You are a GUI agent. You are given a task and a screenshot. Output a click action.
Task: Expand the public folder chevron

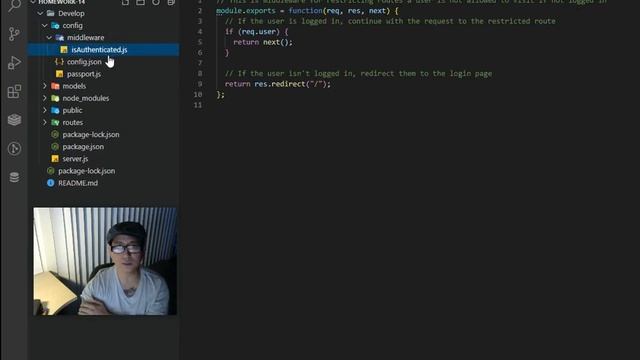(x=45, y=110)
